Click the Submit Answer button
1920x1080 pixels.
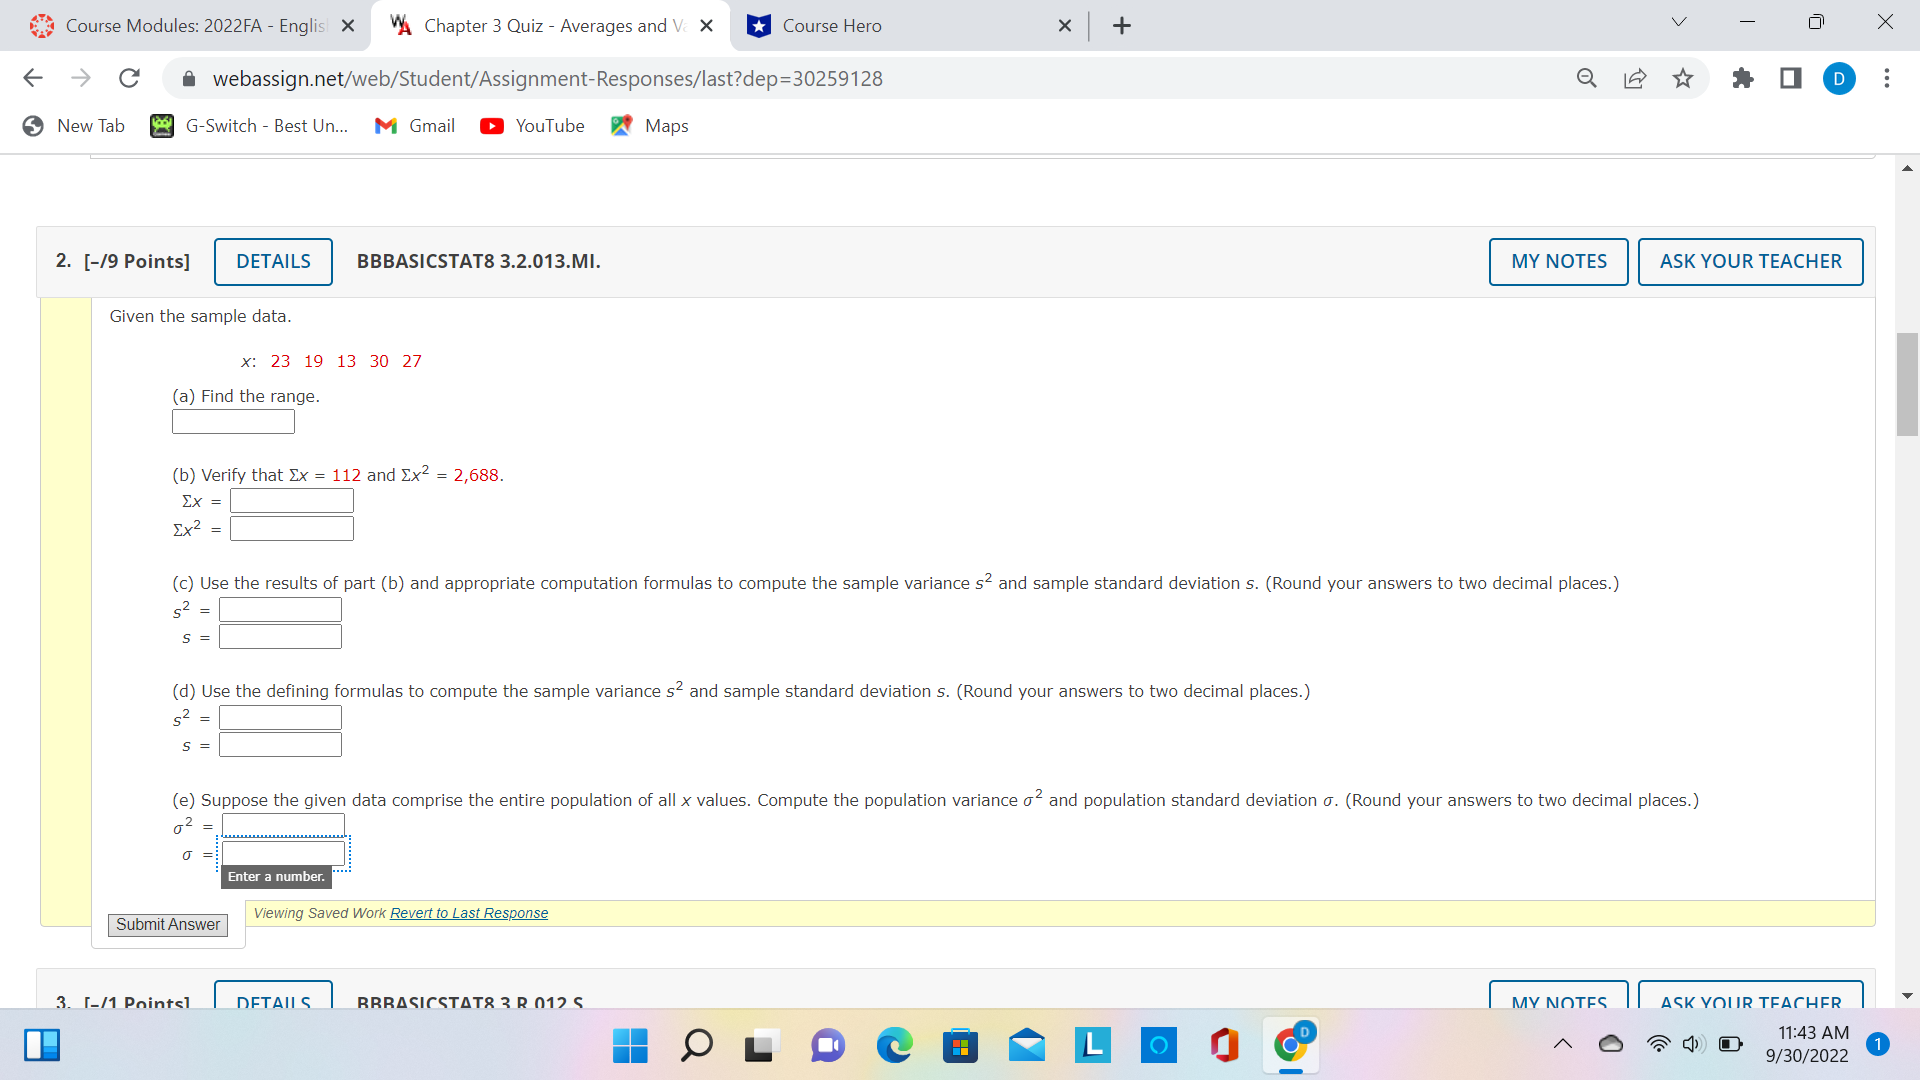[x=167, y=924]
